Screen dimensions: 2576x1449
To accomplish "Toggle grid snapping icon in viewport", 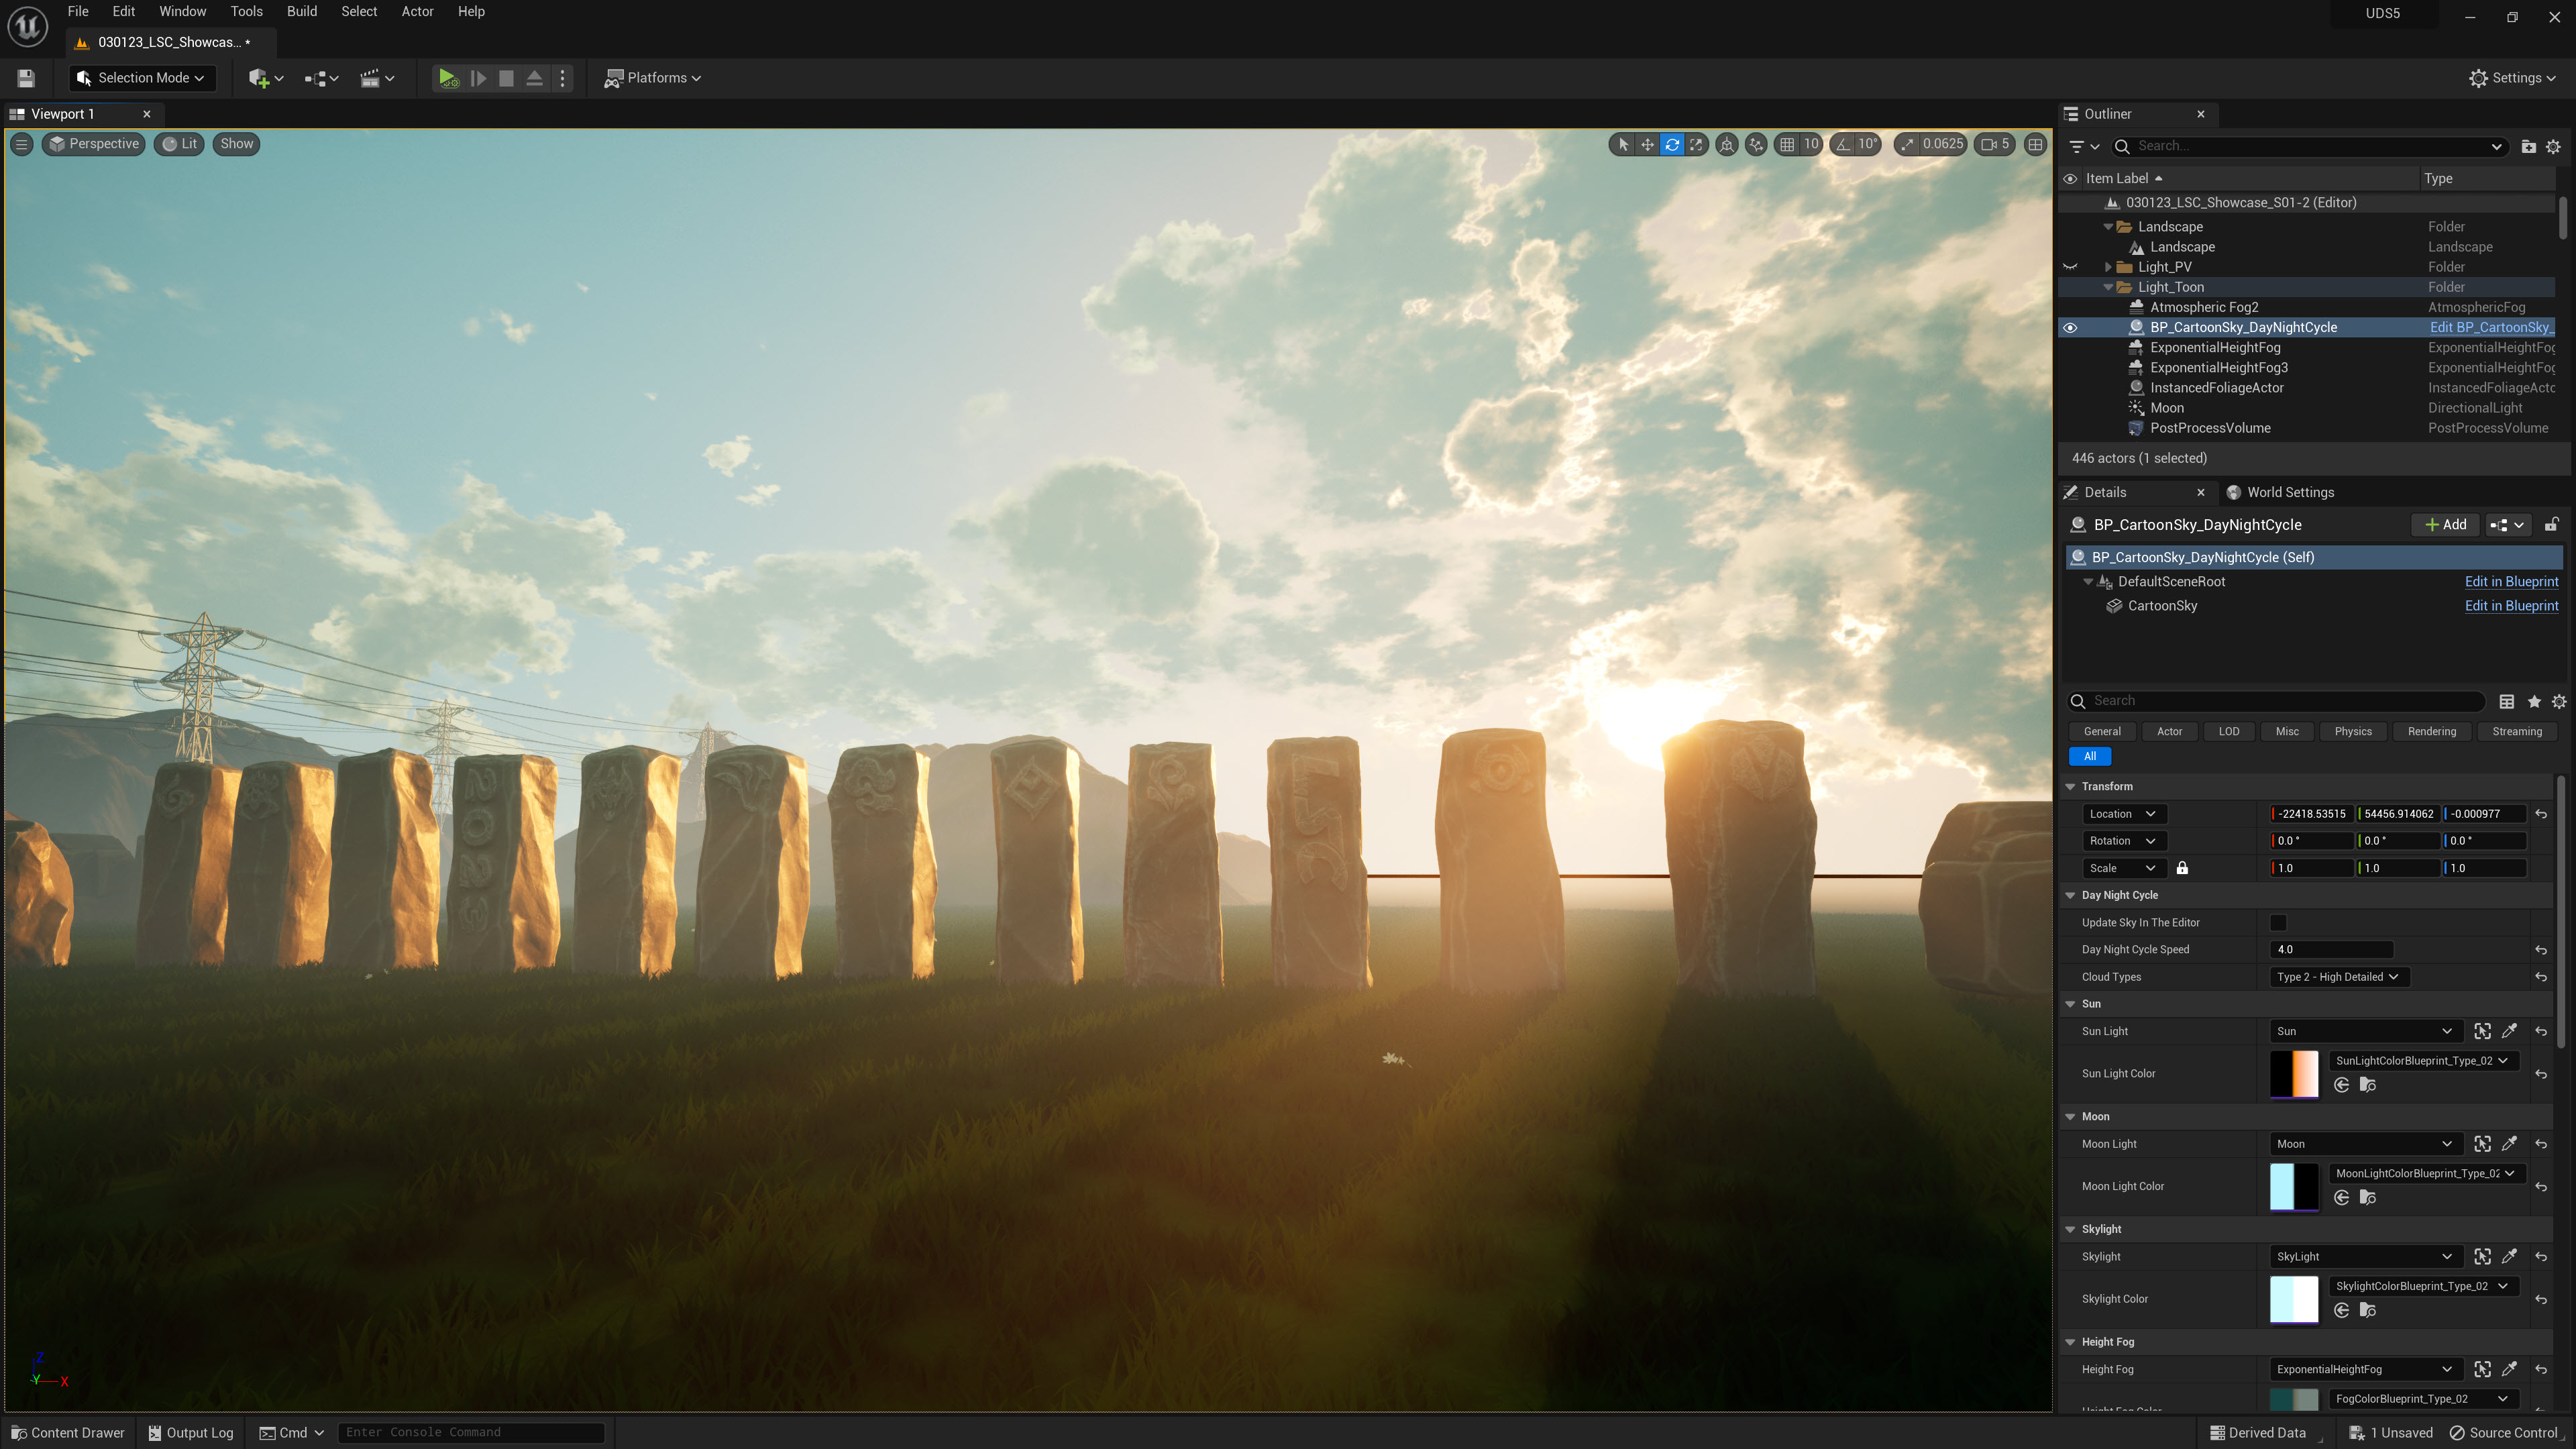I will [1787, 144].
